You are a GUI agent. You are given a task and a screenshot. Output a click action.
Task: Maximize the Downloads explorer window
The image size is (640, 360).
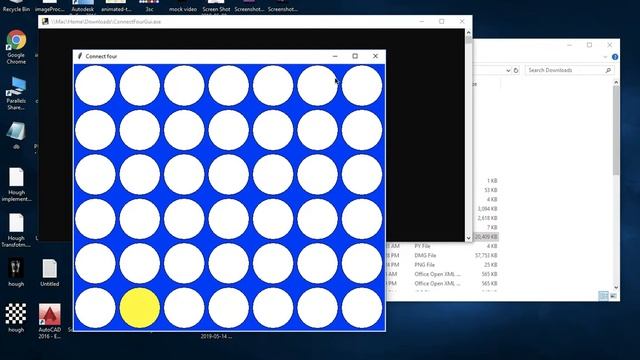click(x=589, y=45)
